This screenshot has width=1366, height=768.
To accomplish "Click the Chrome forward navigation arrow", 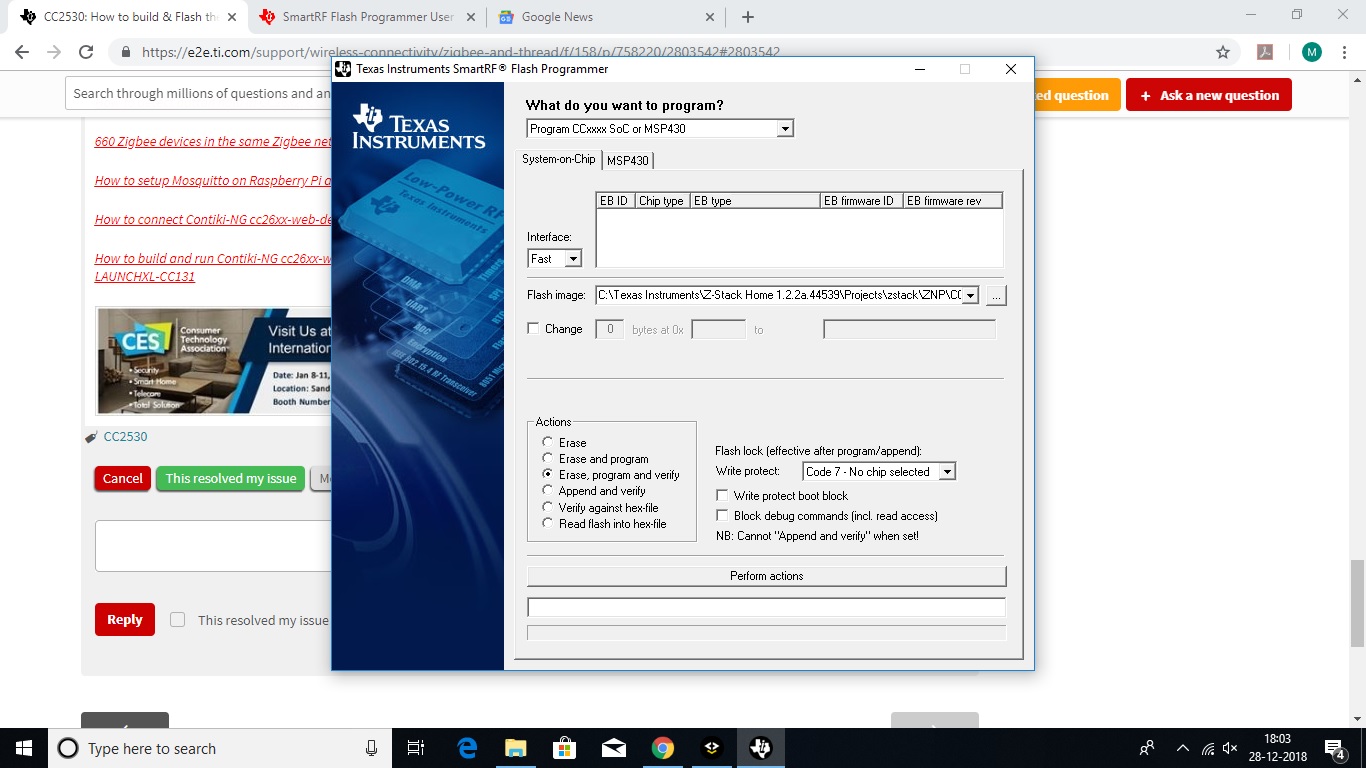I will (54, 52).
